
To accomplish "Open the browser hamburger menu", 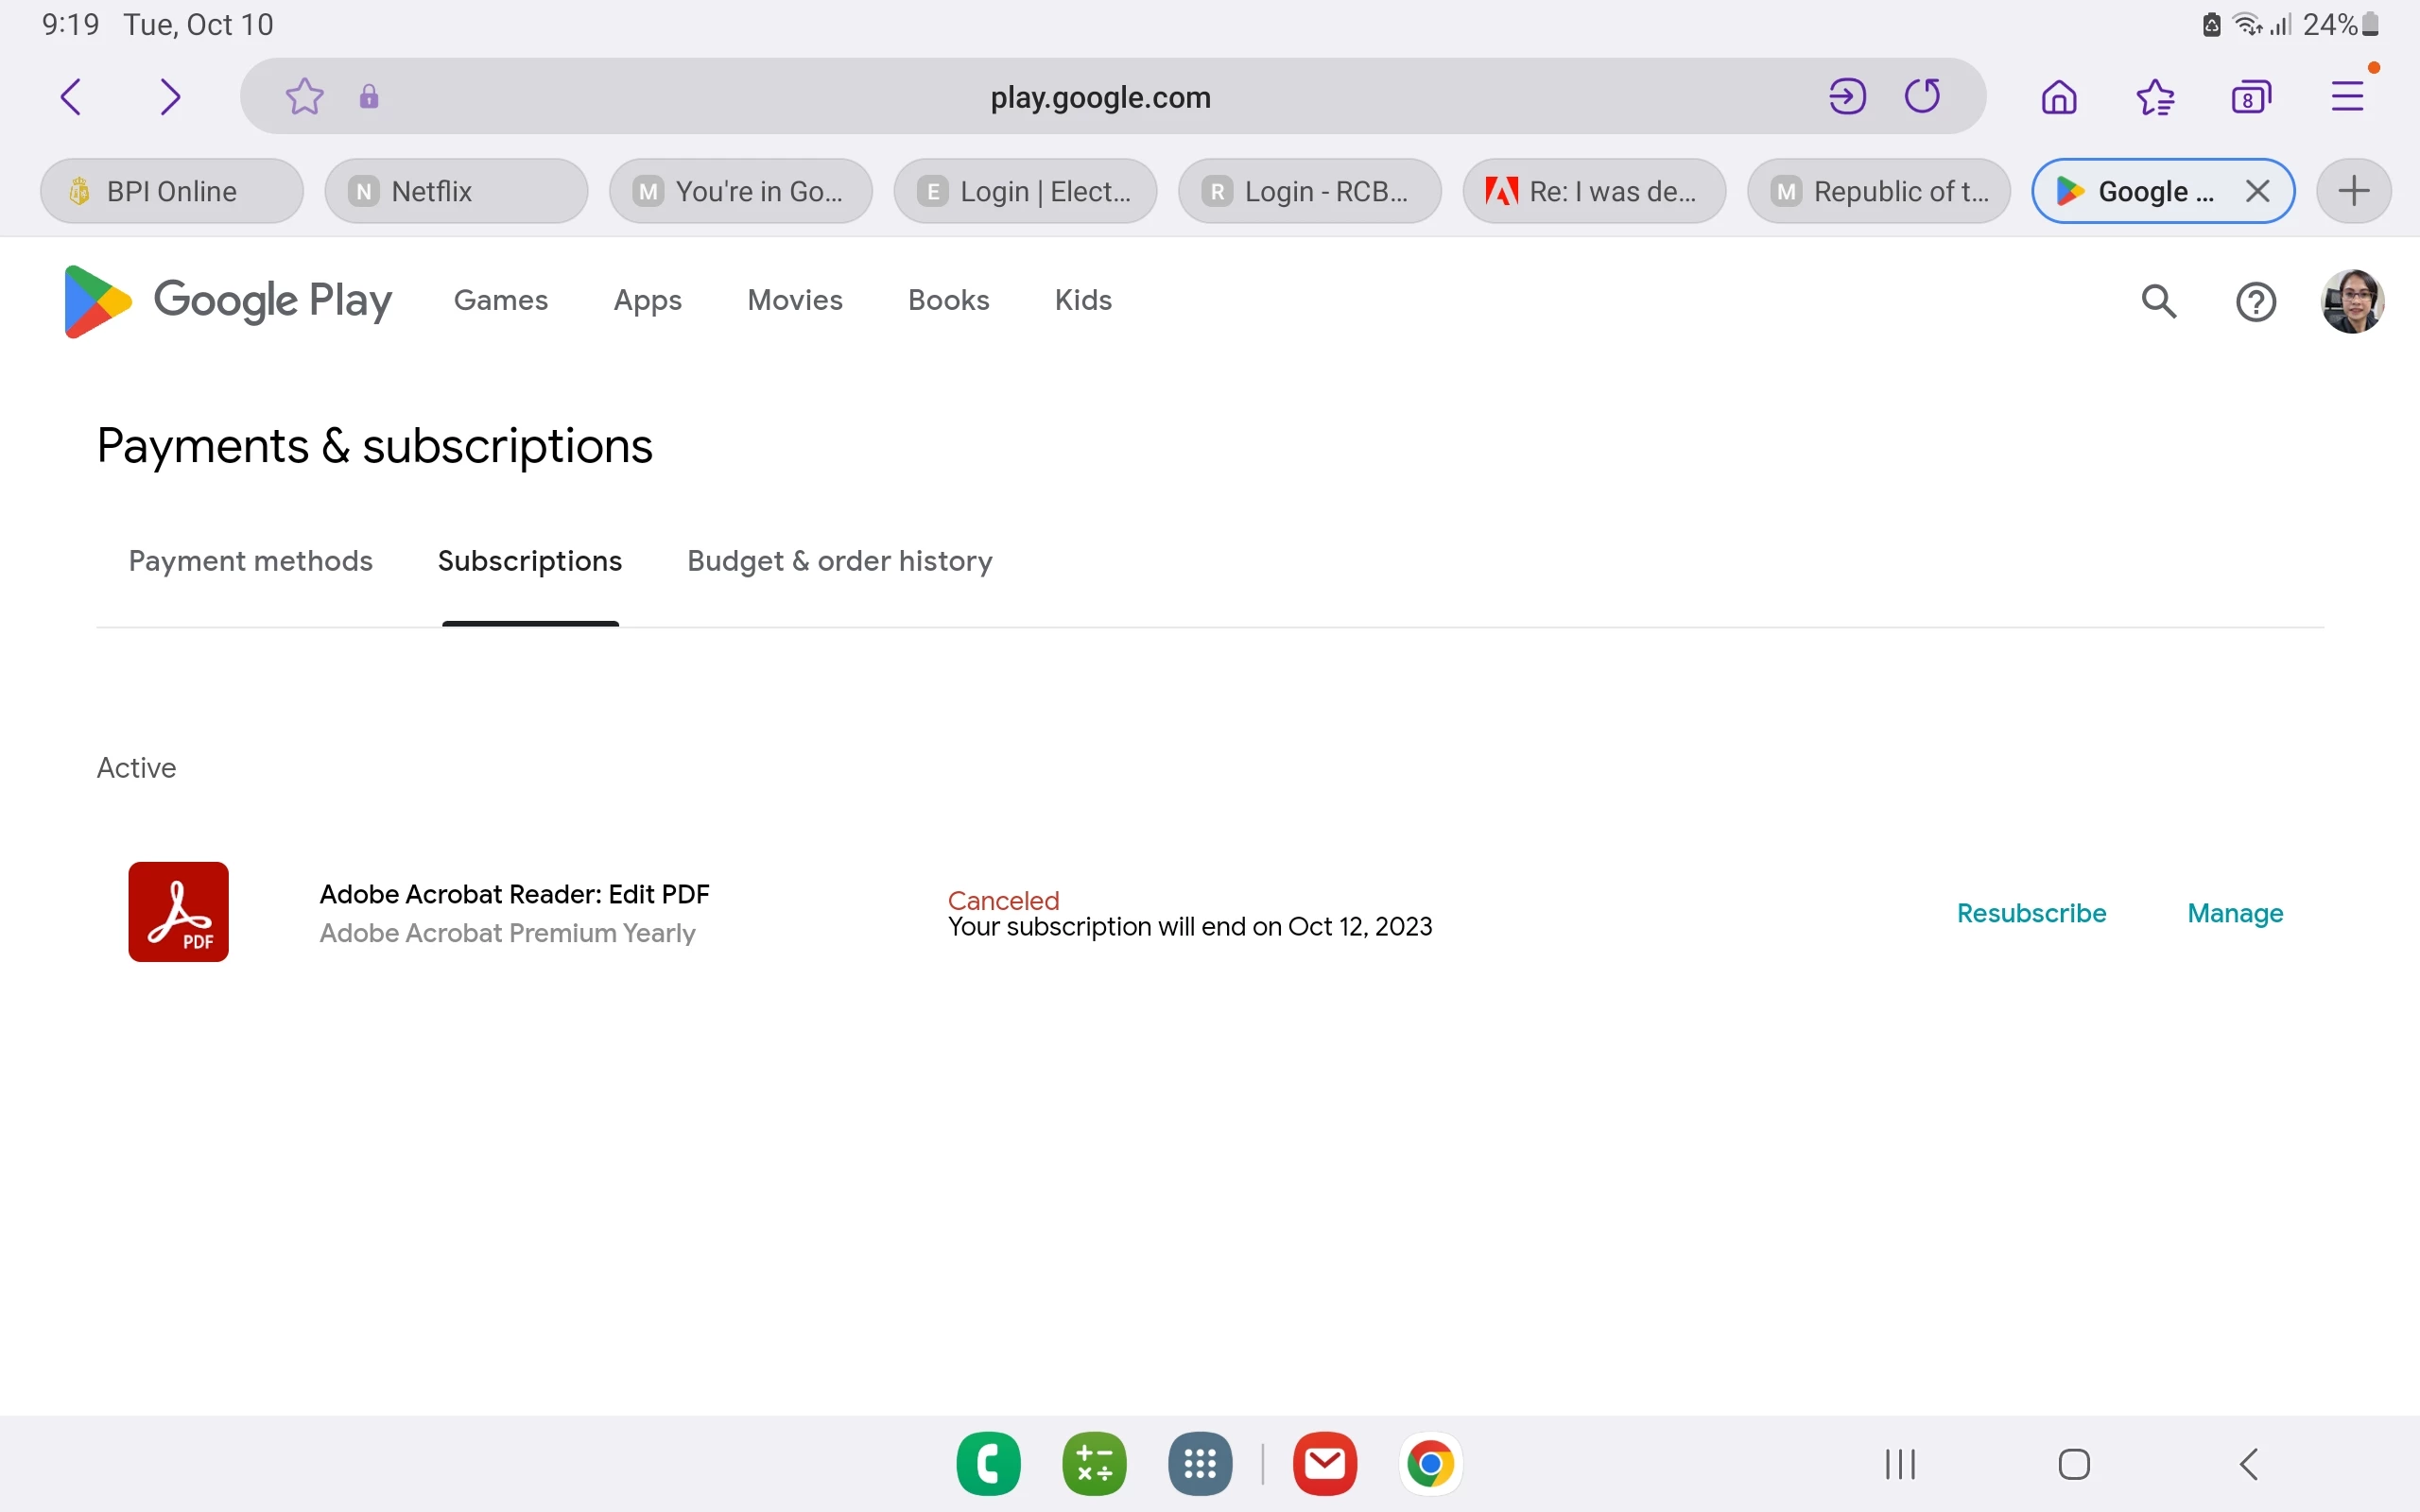I will pos(2347,97).
